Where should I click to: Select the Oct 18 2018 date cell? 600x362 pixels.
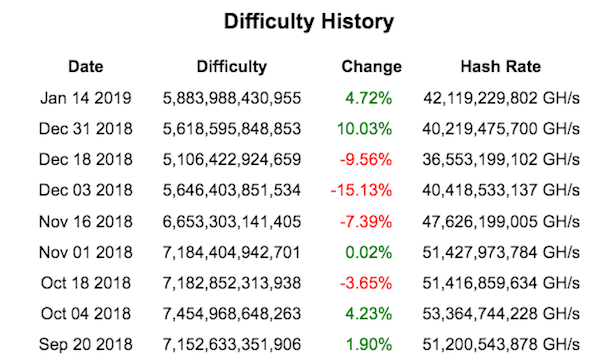[x=86, y=283]
